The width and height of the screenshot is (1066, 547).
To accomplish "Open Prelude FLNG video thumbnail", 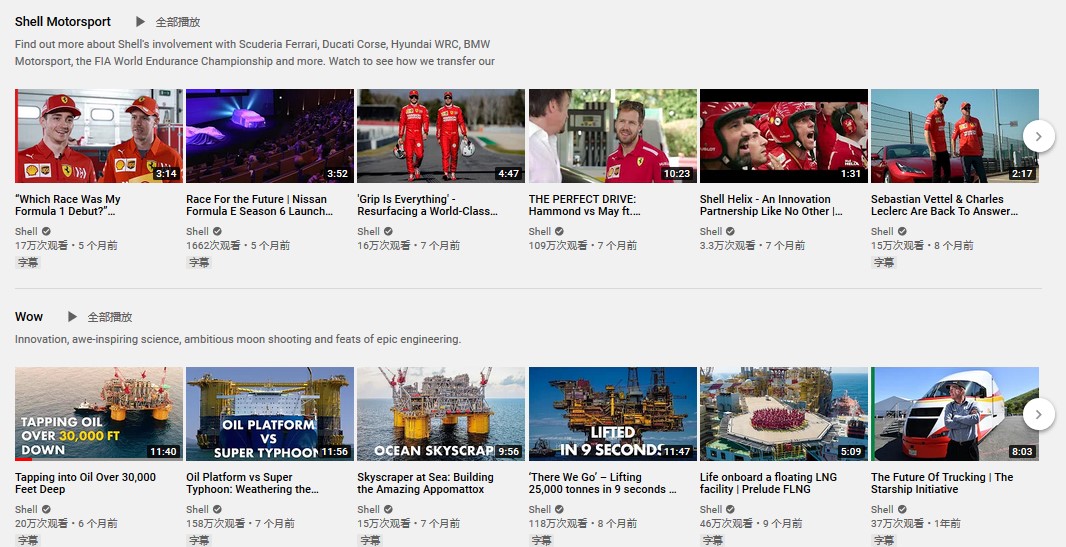I will click(784, 414).
